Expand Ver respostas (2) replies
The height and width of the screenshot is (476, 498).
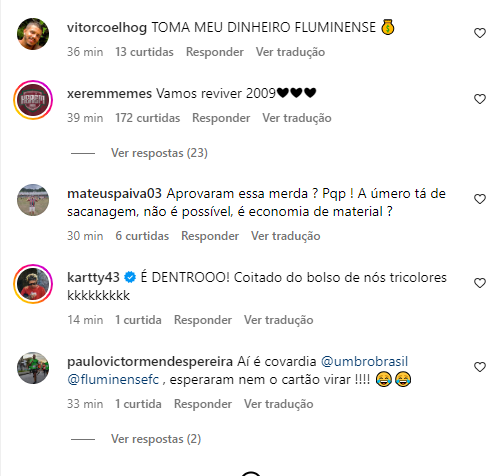click(156, 439)
